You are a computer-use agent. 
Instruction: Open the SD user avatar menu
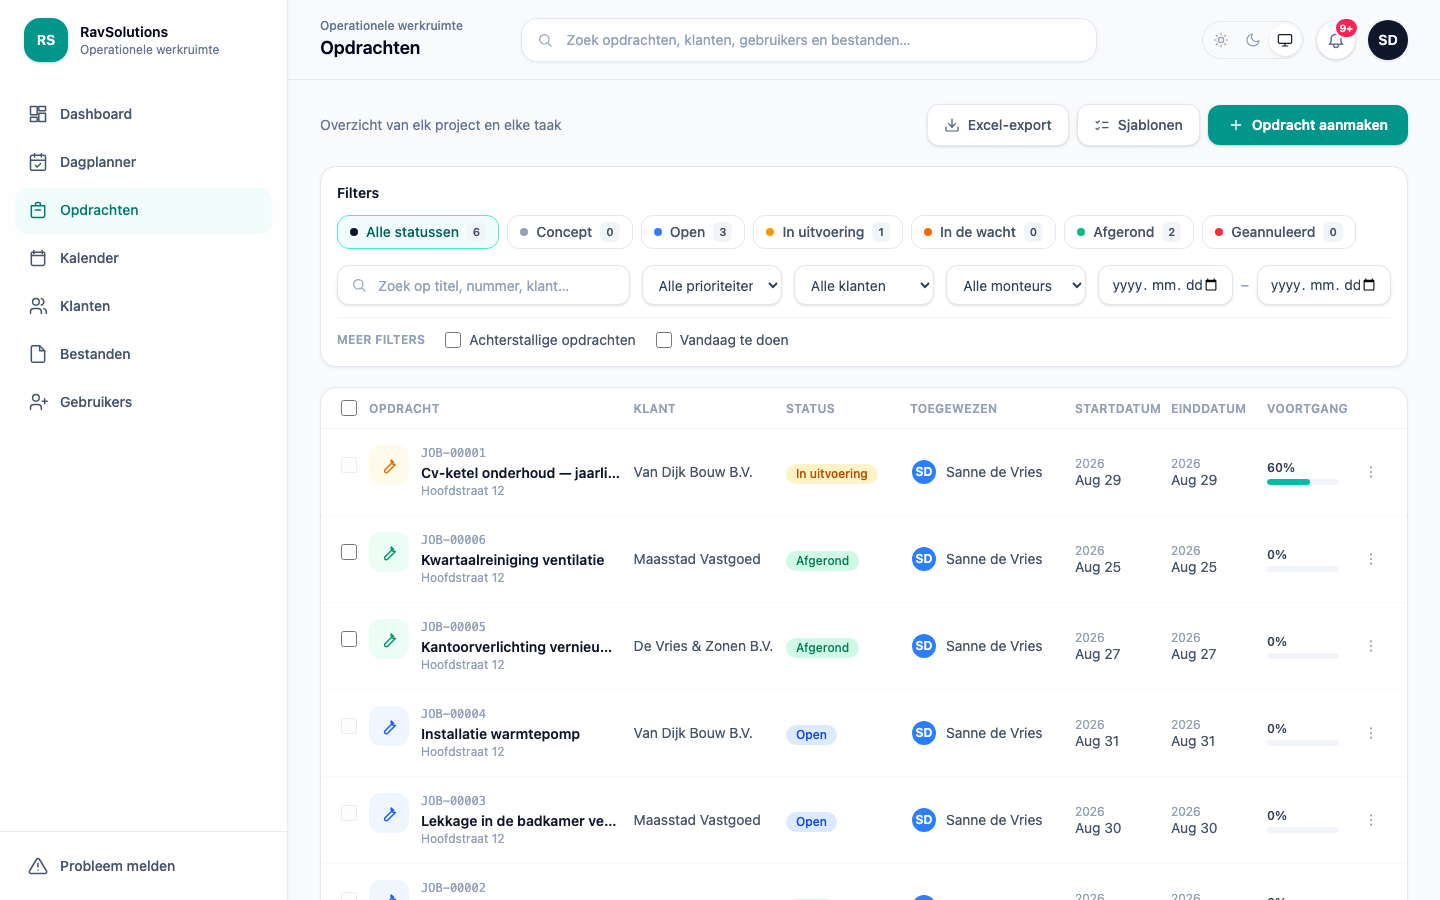1388,40
